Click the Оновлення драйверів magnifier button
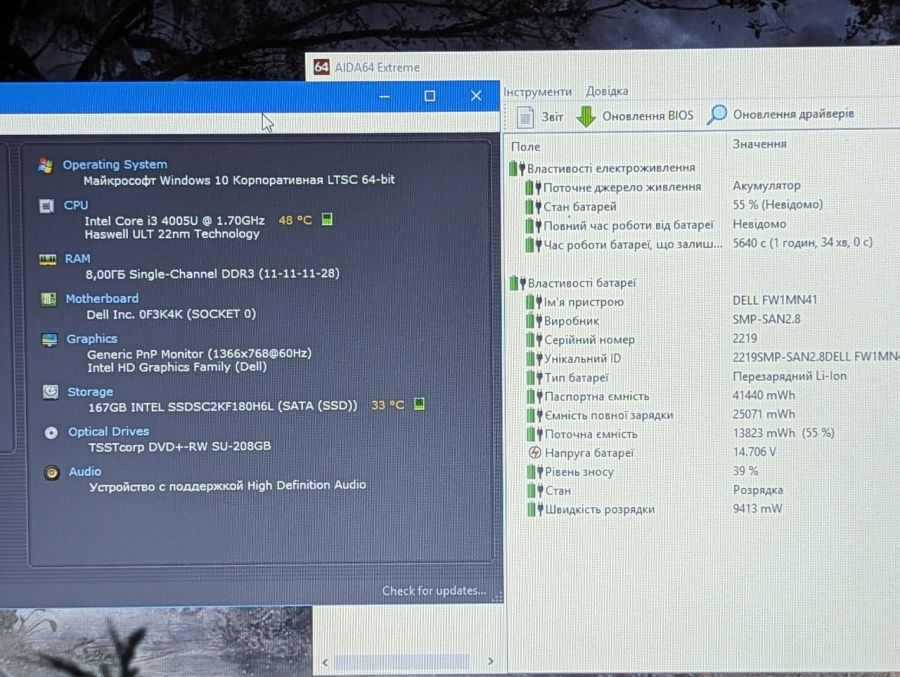The height and width of the screenshot is (677, 900). point(780,114)
